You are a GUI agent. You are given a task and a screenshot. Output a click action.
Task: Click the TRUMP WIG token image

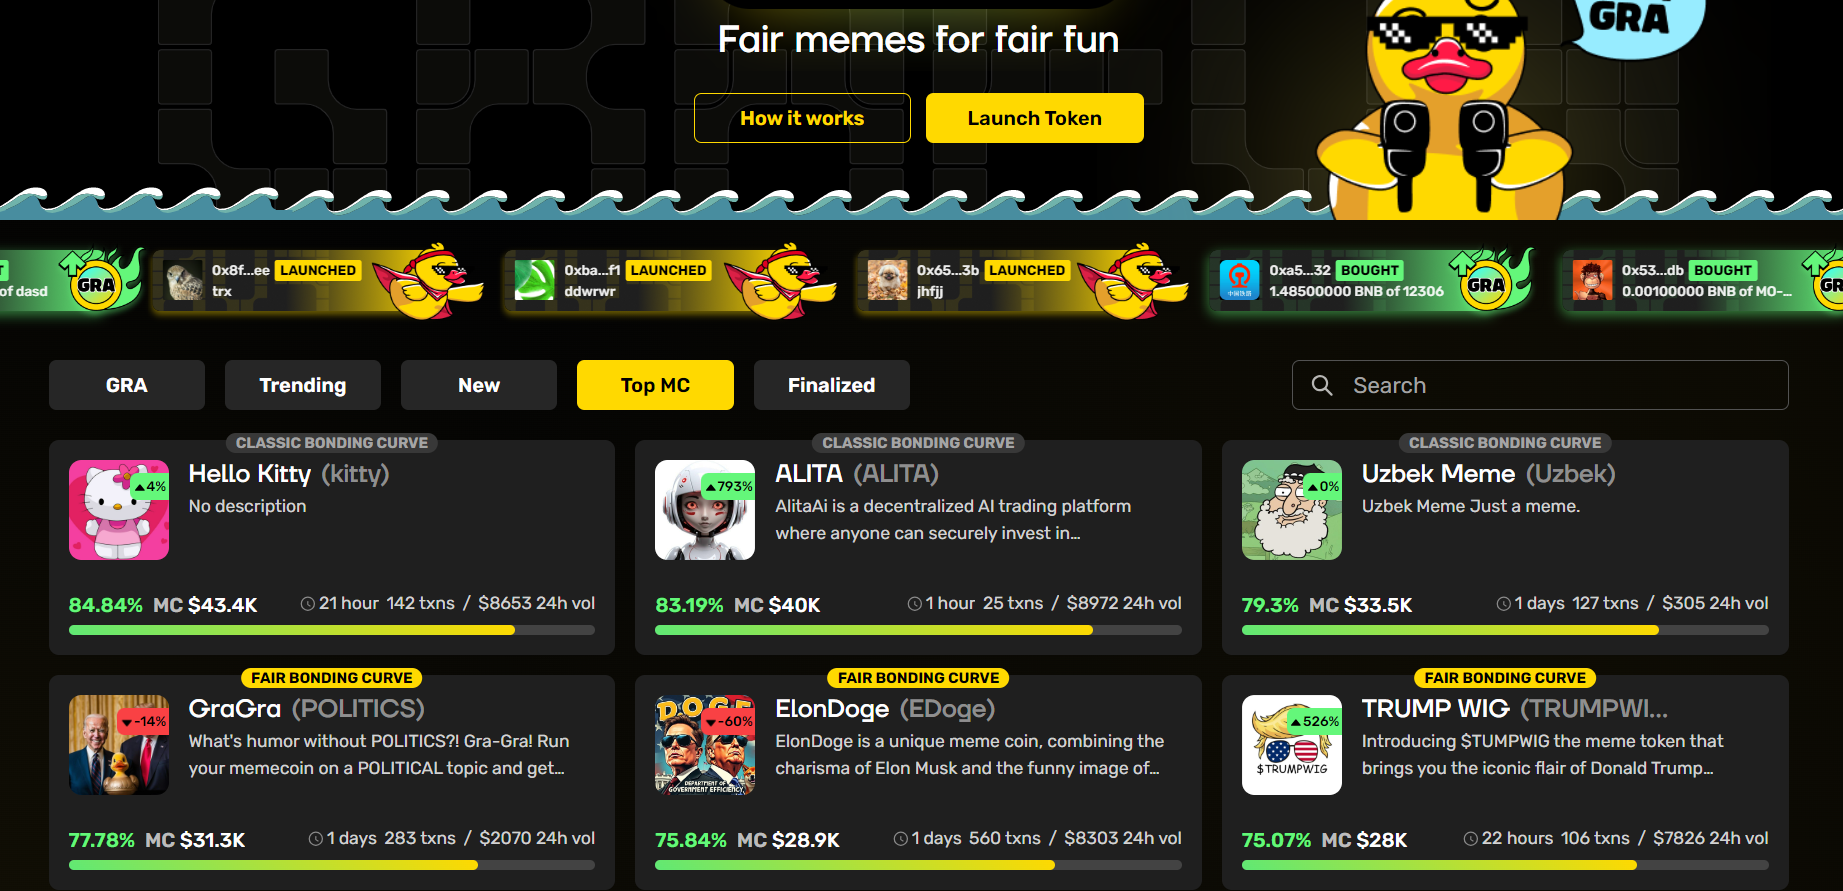1292,745
